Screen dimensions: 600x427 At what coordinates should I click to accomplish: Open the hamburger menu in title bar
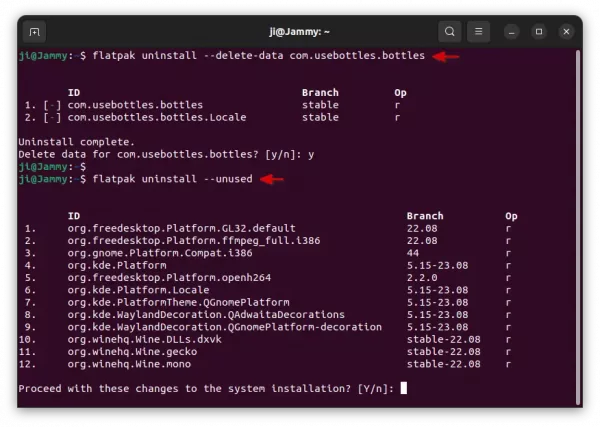pos(482,31)
